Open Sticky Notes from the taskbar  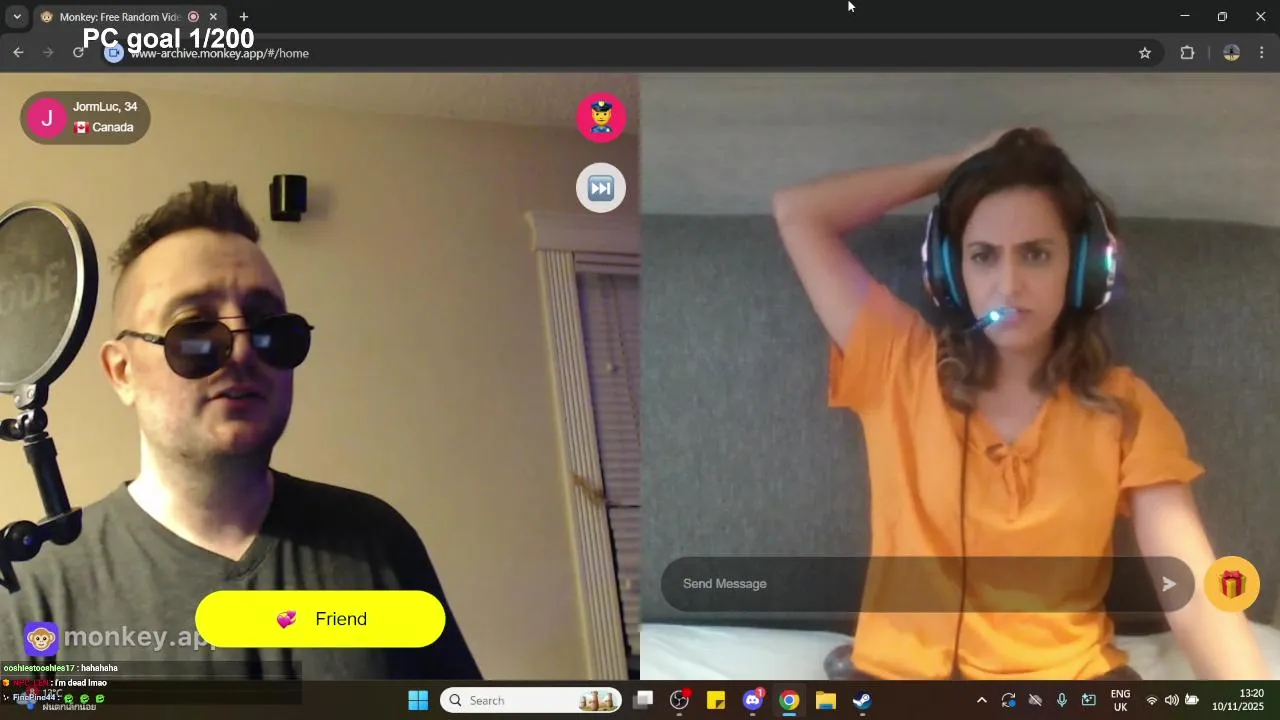[716, 700]
